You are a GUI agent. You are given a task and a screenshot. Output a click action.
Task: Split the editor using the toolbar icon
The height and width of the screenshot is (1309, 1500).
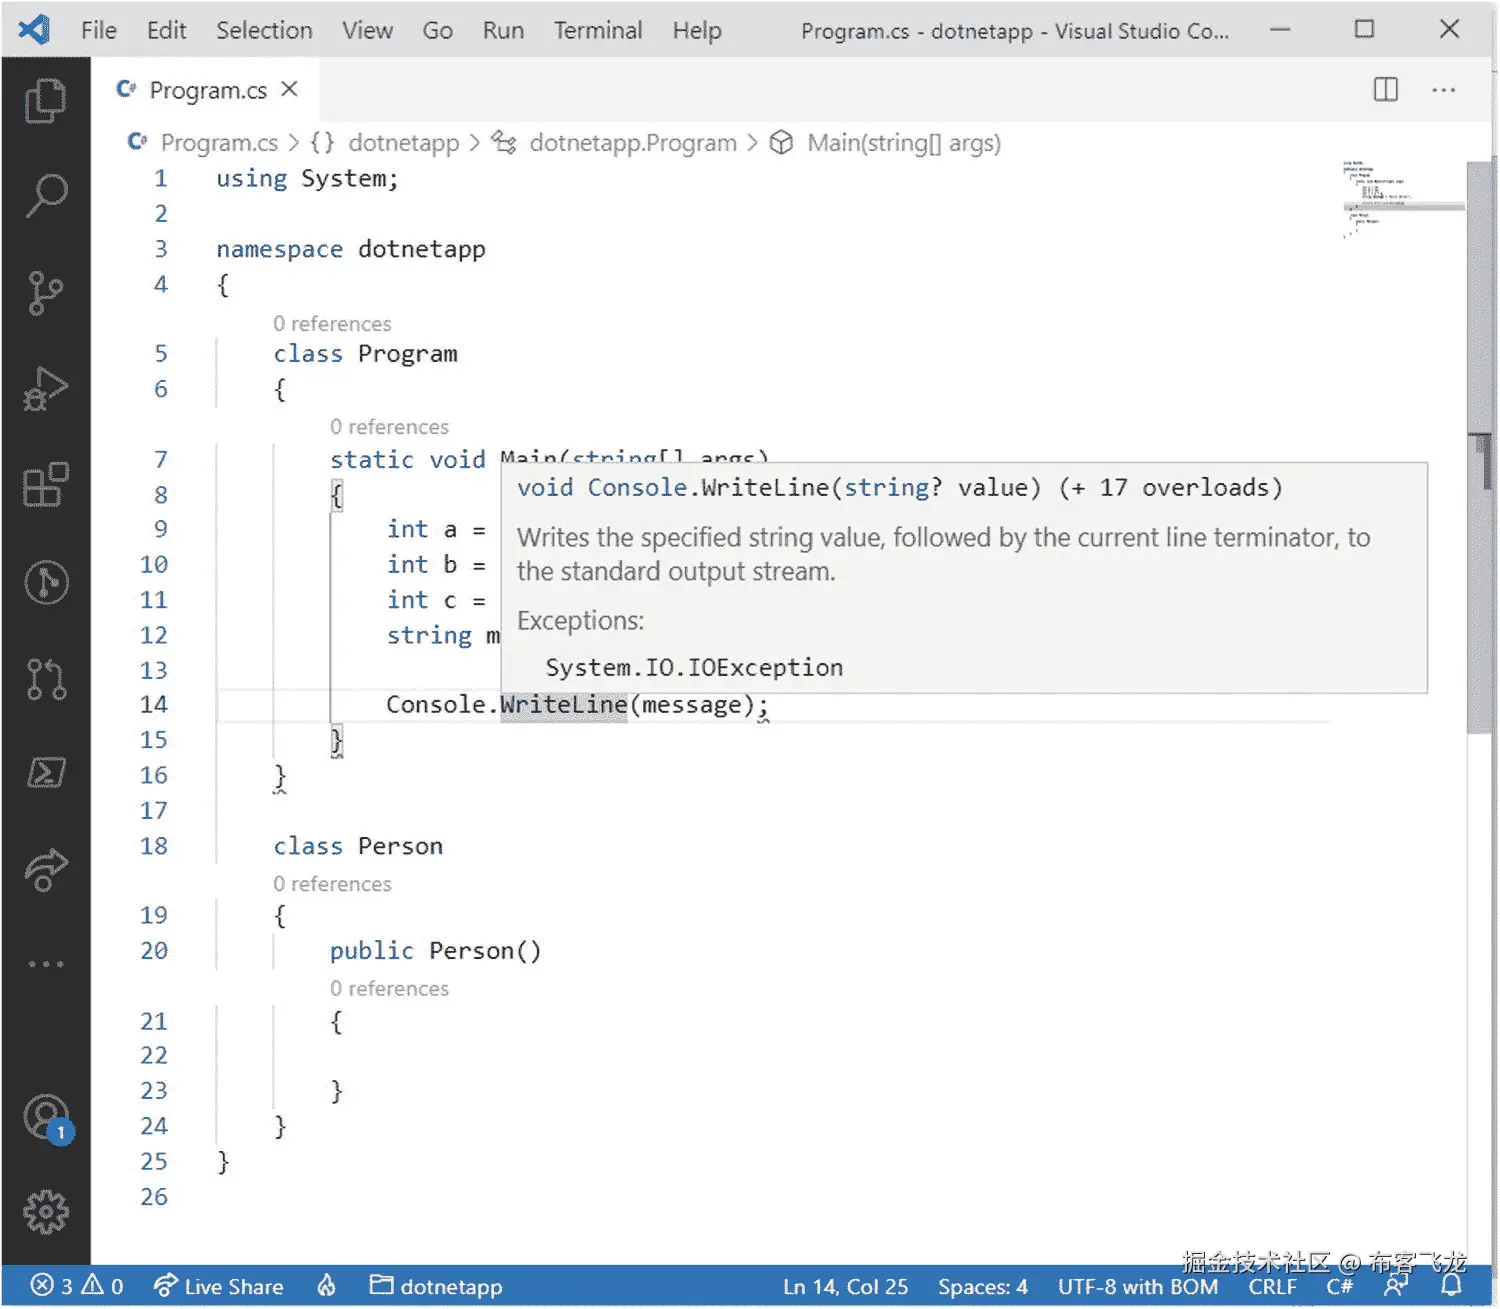pyautogui.click(x=1385, y=89)
